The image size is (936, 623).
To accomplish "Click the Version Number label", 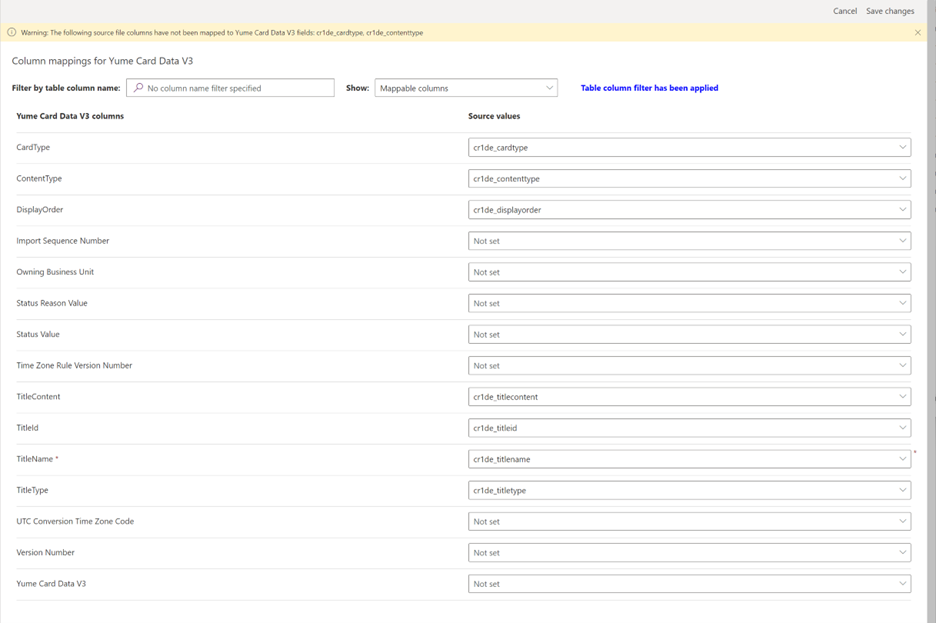I will click(45, 552).
